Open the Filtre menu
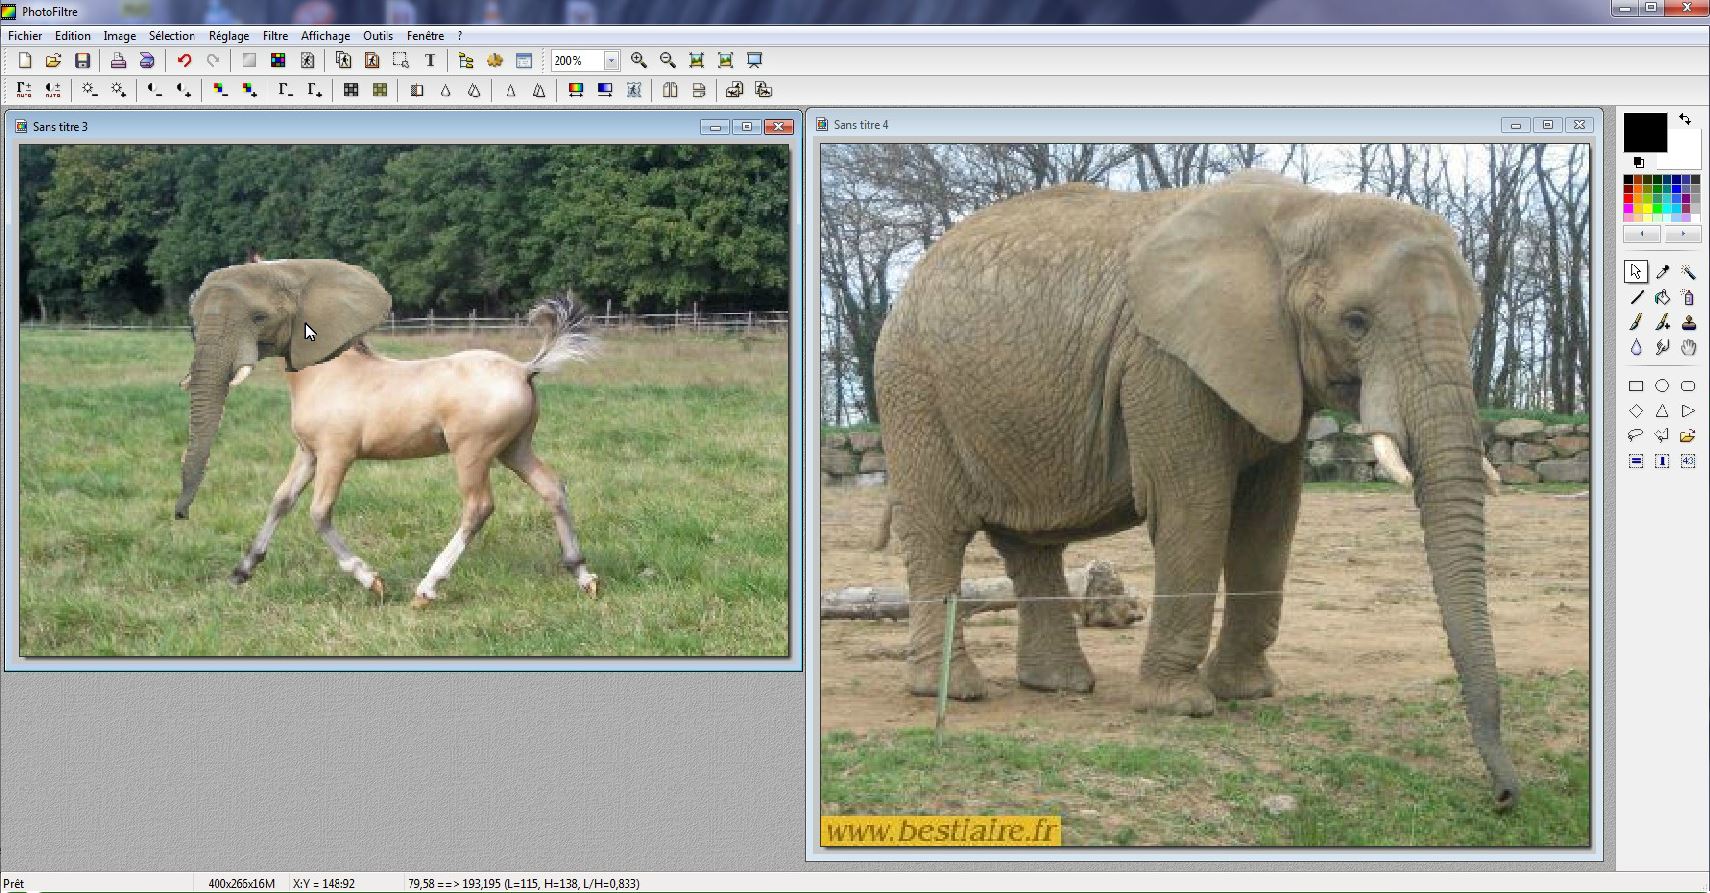This screenshot has width=1710, height=893. pyautogui.click(x=275, y=36)
